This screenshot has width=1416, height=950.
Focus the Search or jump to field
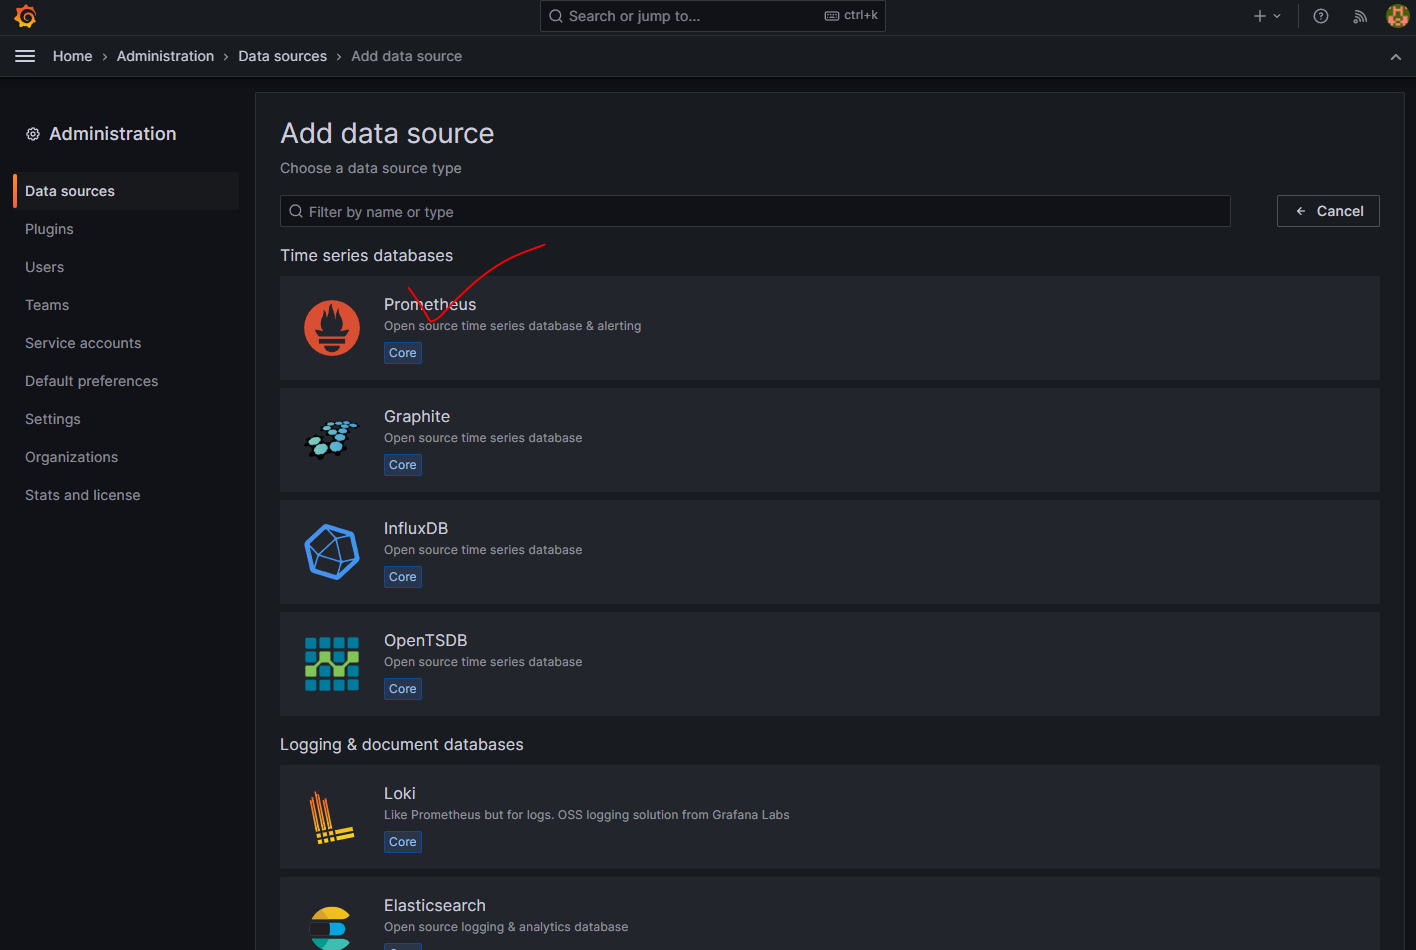(713, 16)
